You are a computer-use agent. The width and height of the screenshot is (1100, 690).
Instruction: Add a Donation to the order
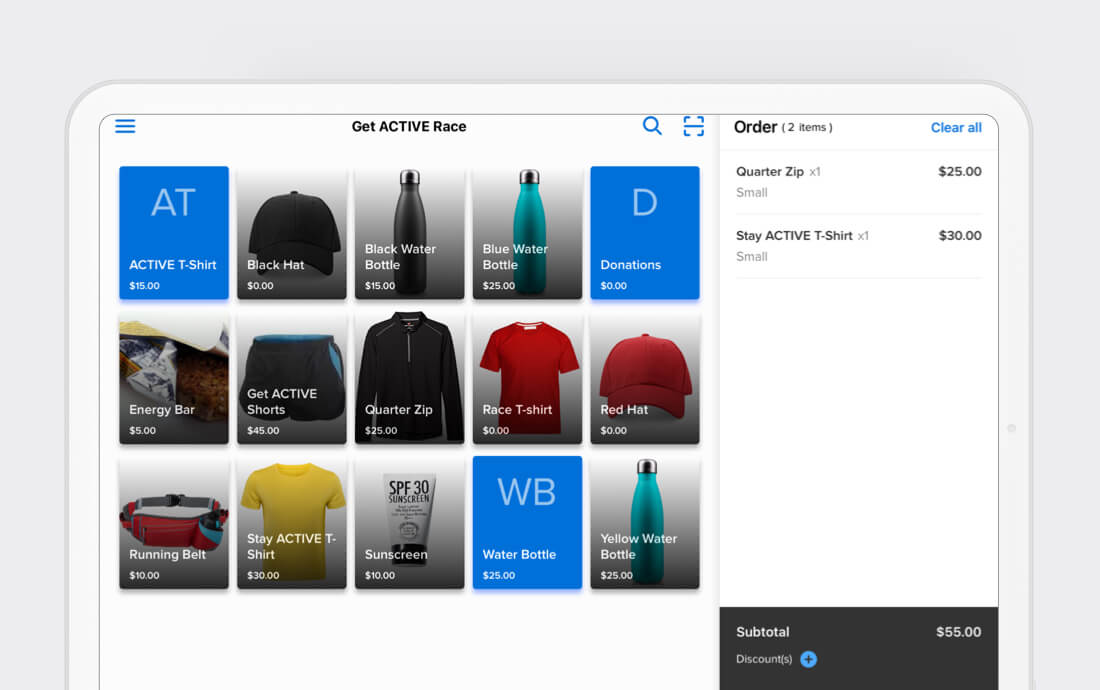click(x=645, y=232)
